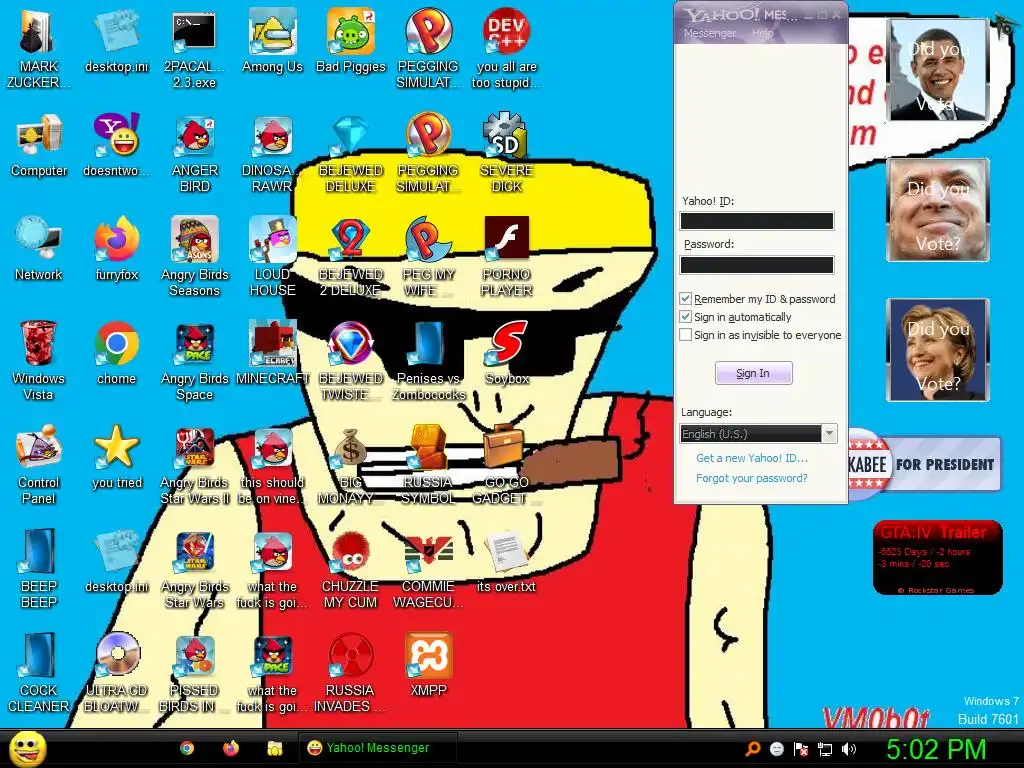Open the Messenger menu in Yahoo Messenger
The height and width of the screenshot is (768, 1024).
(x=709, y=33)
